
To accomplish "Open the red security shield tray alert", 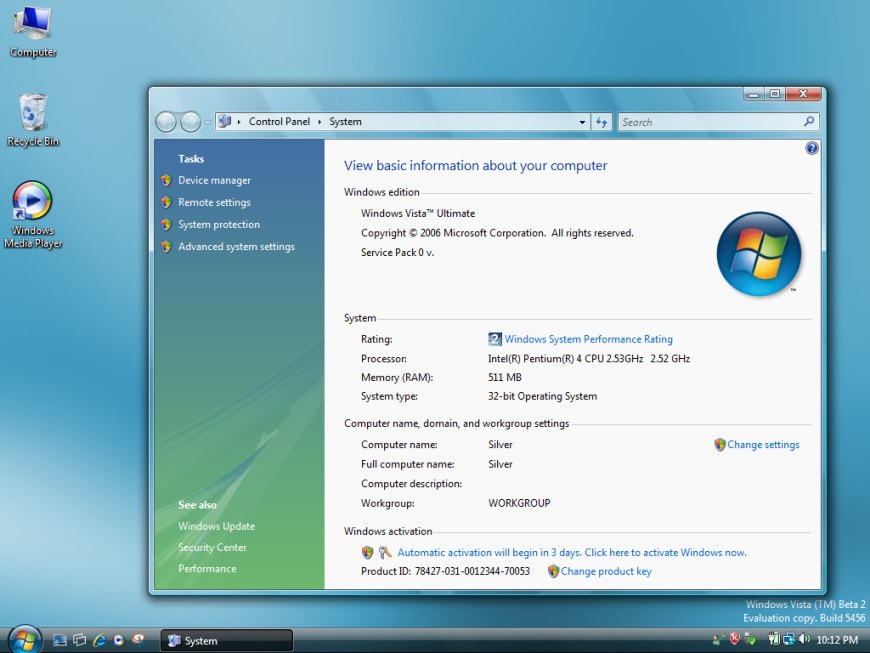I will [x=735, y=640].
